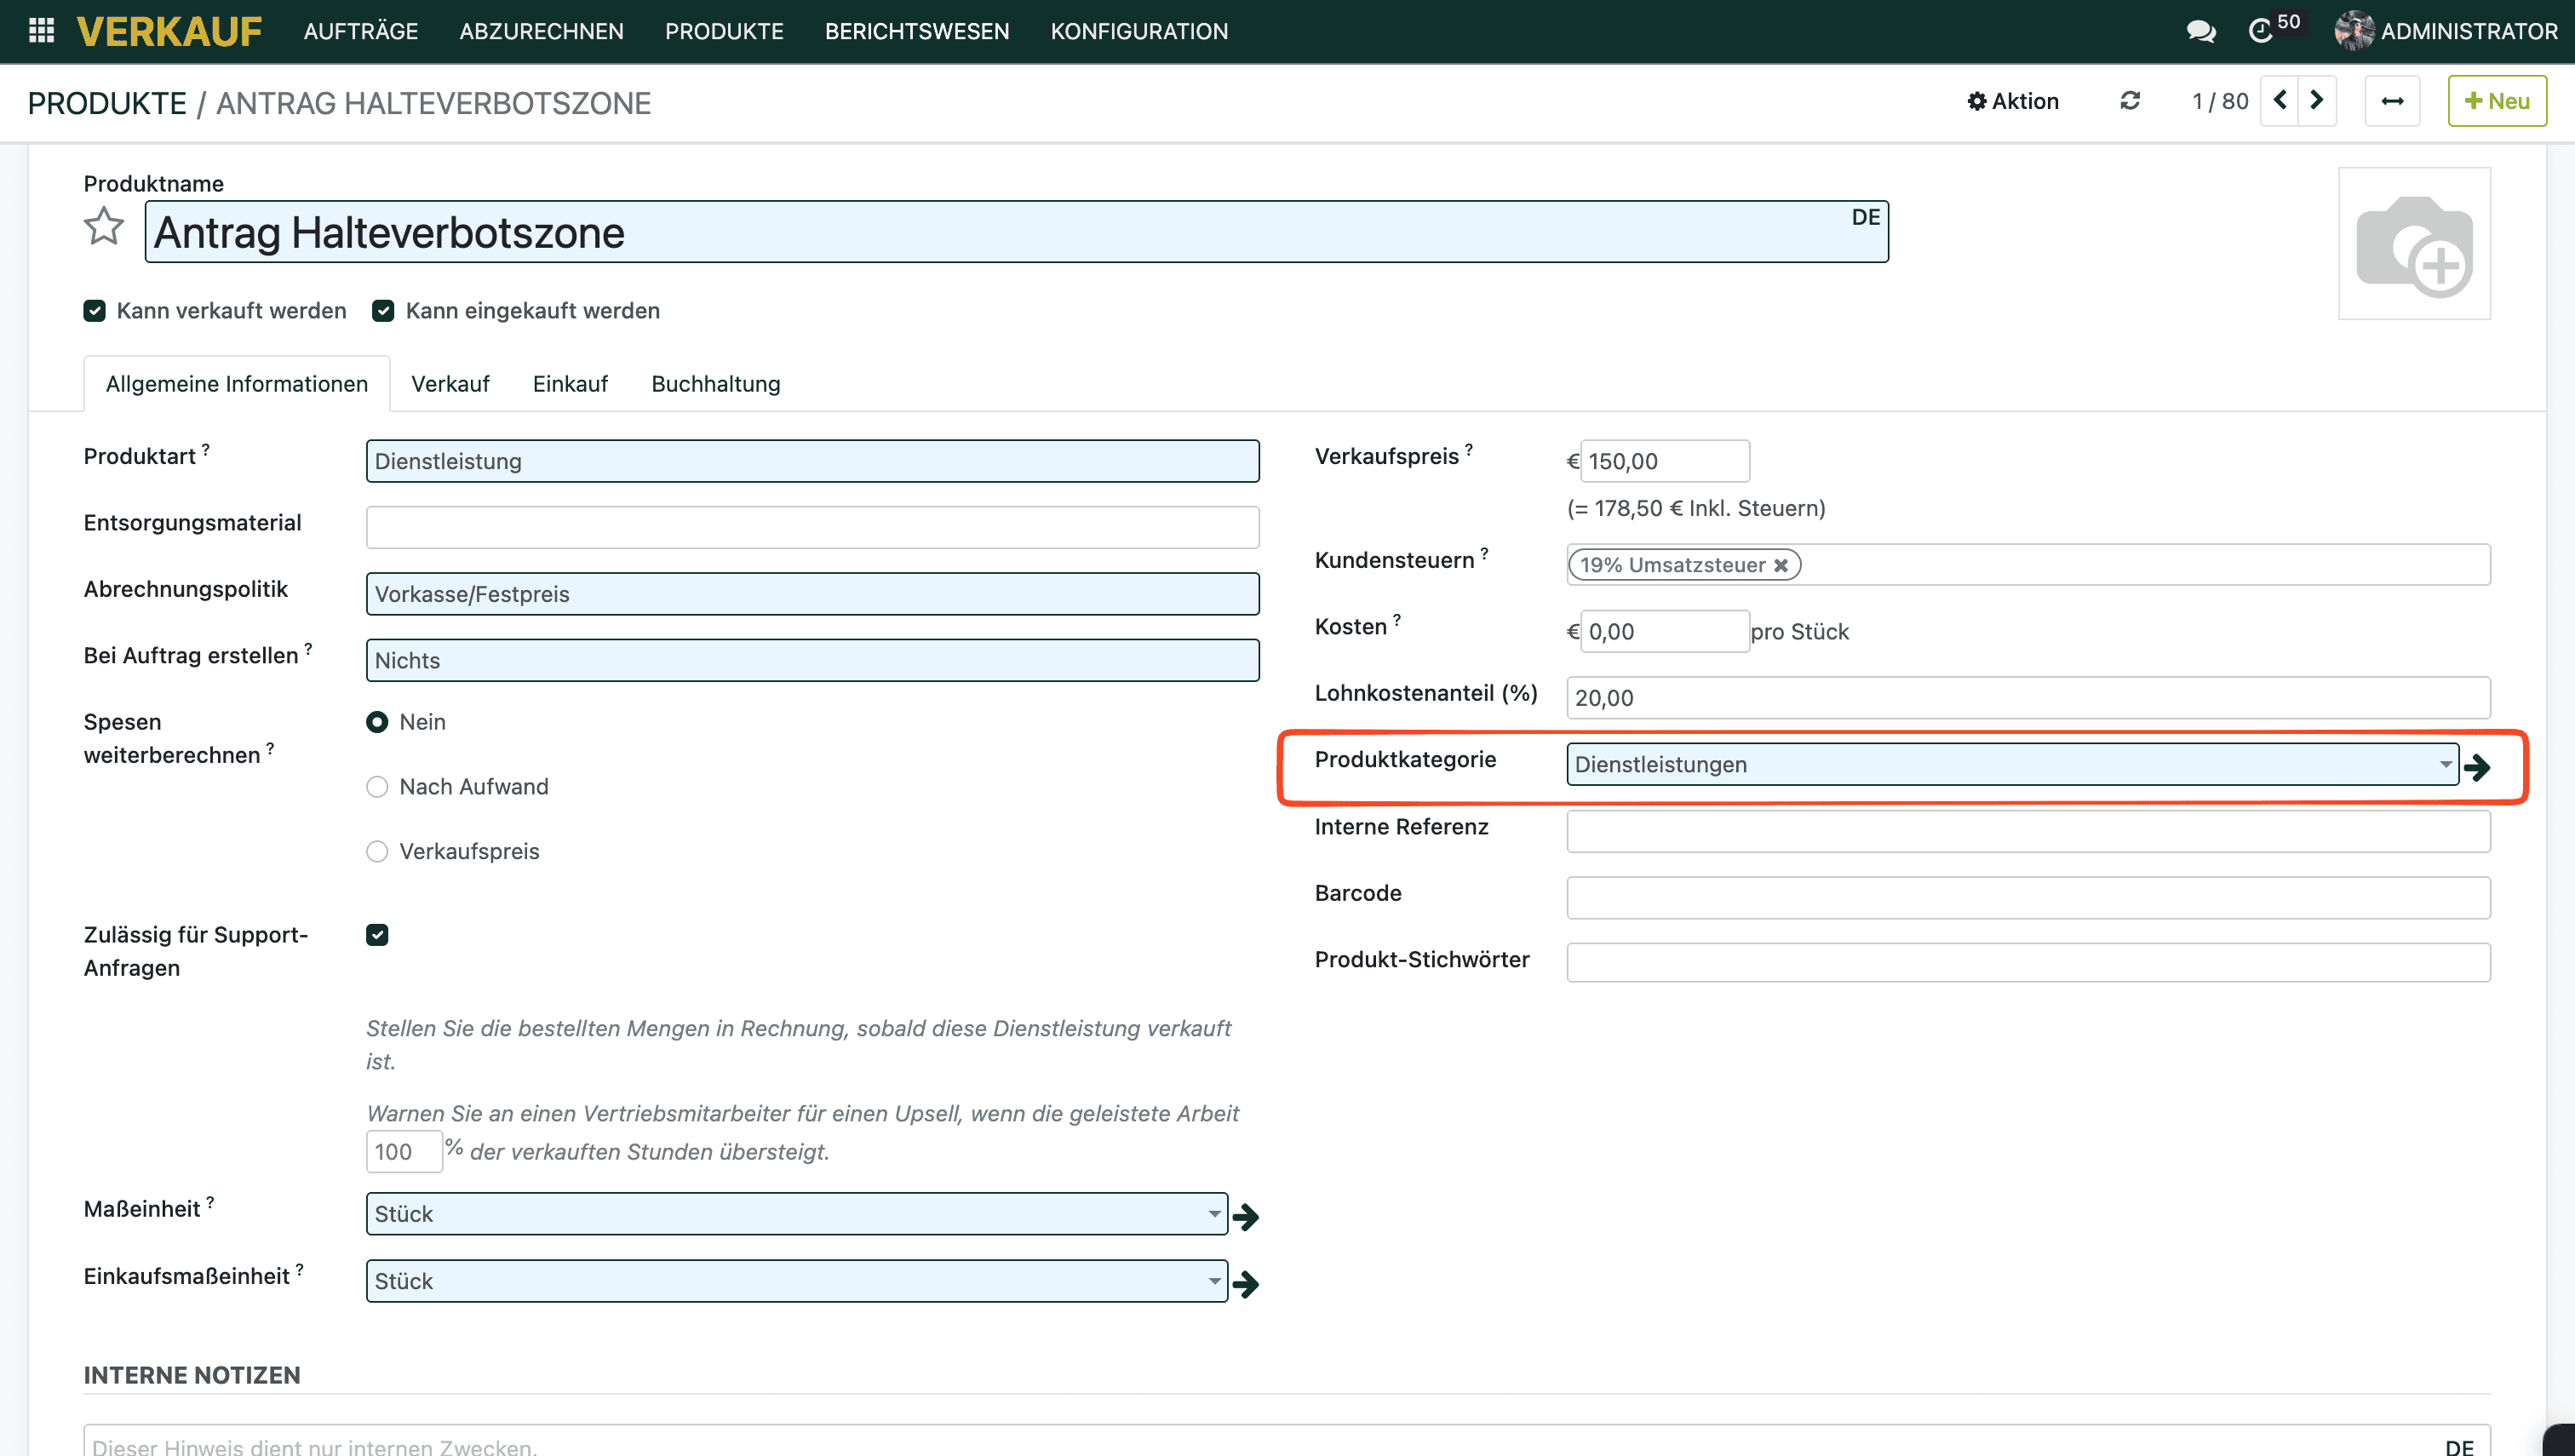2575x1456 pixels.
Task: Click the refresh record icon
Action: coord(2130,101)
